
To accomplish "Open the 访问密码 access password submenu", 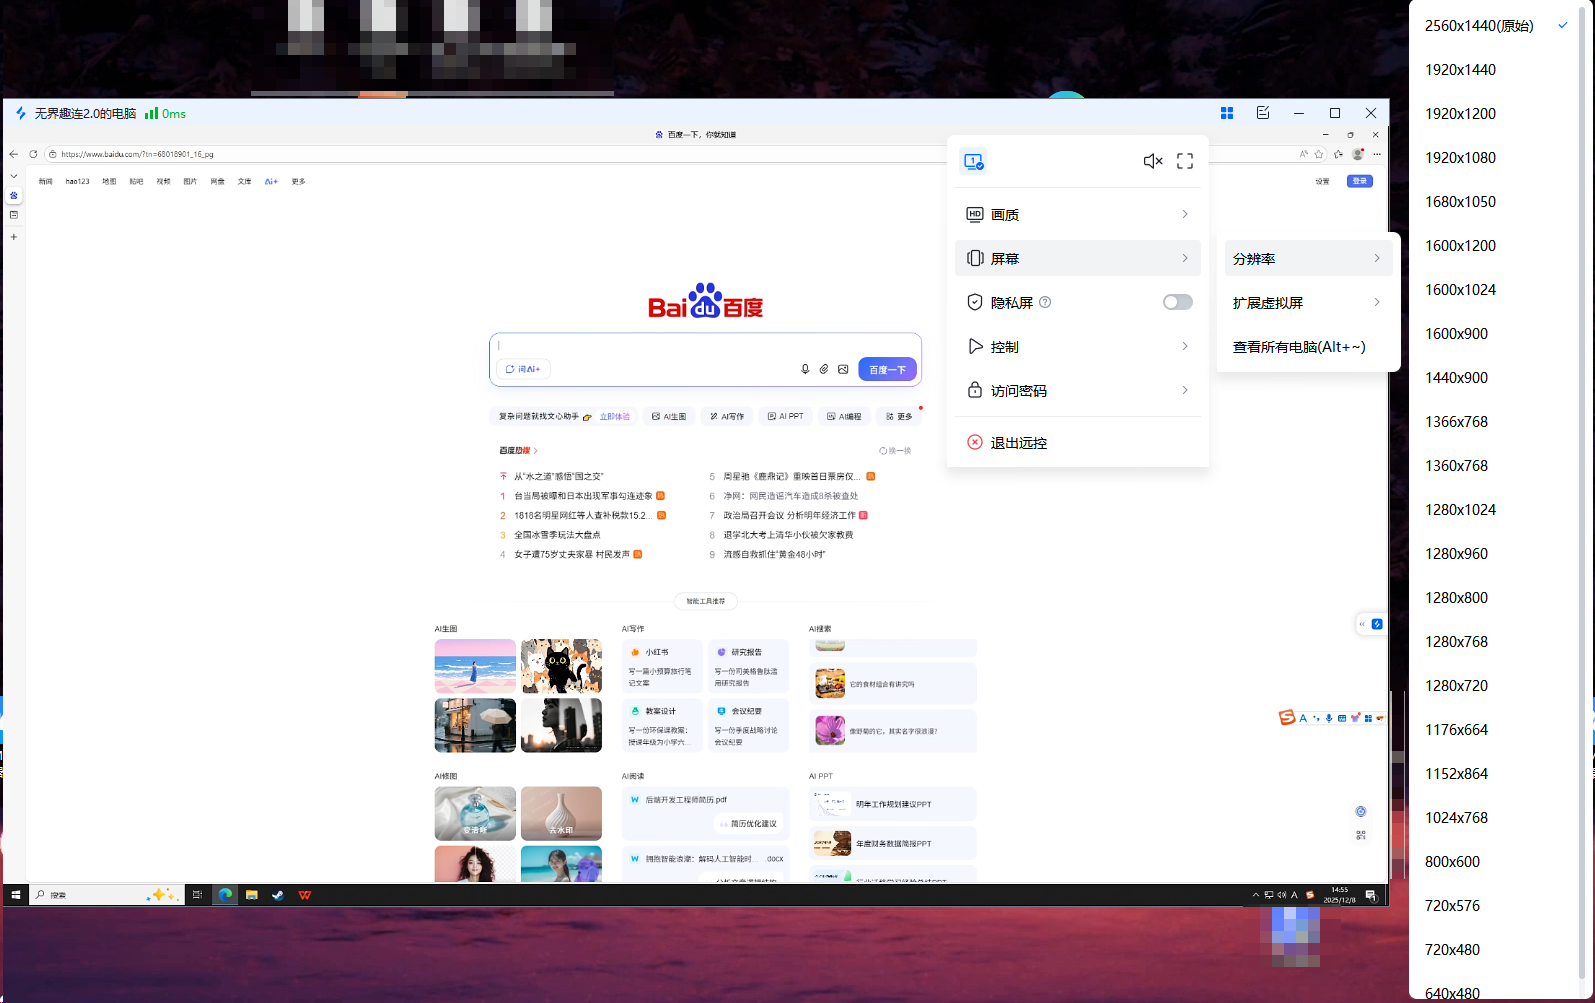I will point(1078,390).
